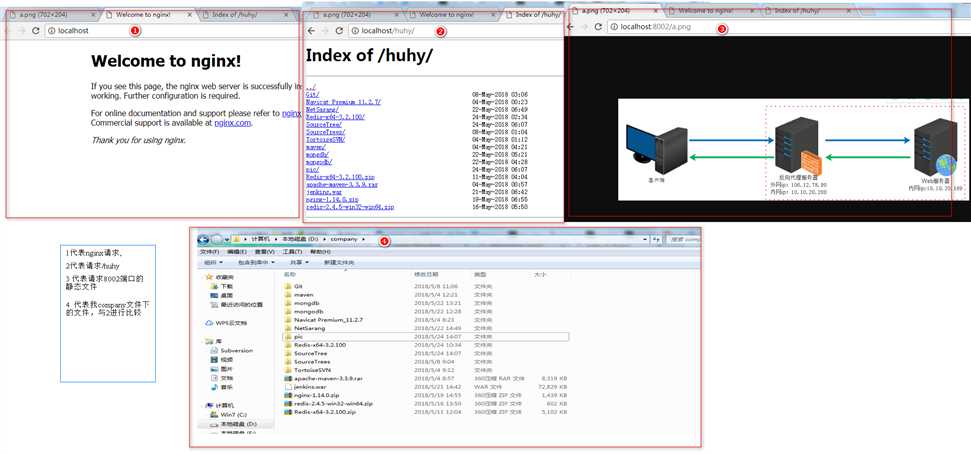Click the 音乐 music library icon
The height and width of the screenshot is (454, 971).
click(x=214, y=387)
